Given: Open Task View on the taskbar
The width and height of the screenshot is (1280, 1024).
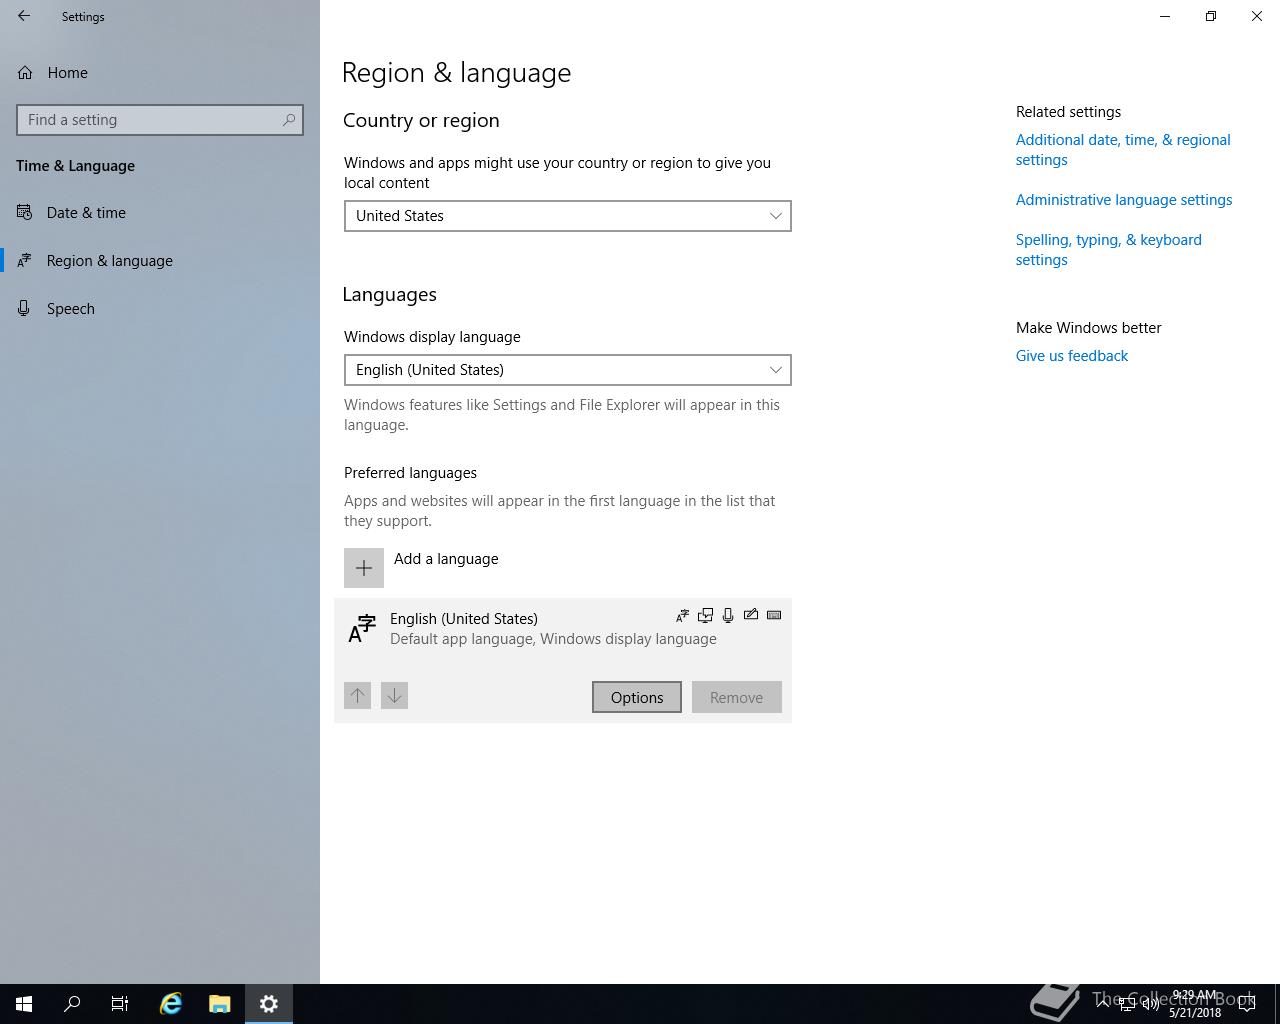Looking at the screenshot, I should [120, 1004].
